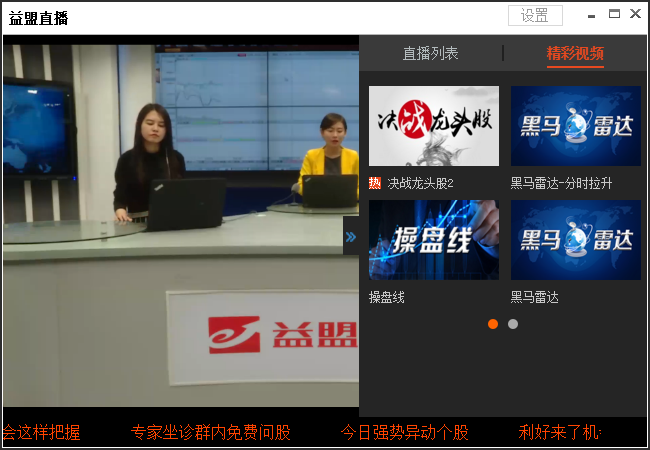Screen dimensions: 650x450
Task: Switch to the 直播列表 tab
Action: tap(430, 53)
